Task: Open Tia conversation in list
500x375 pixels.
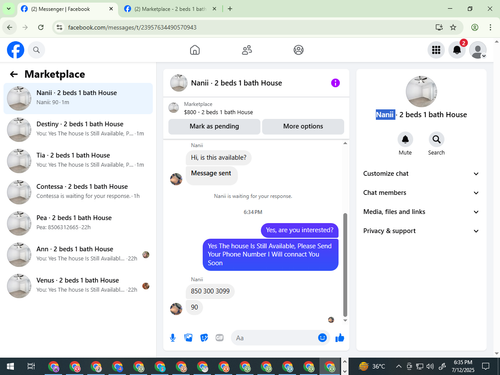Action: coord(78,161)
